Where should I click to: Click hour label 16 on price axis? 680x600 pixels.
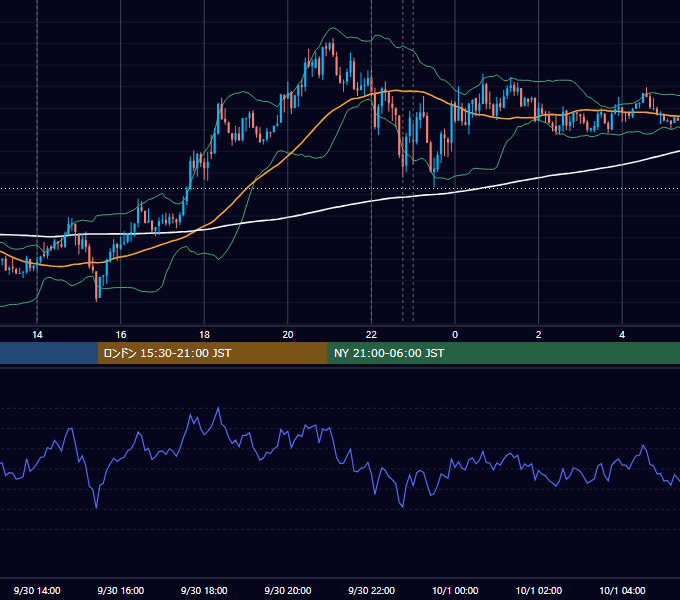121,335
